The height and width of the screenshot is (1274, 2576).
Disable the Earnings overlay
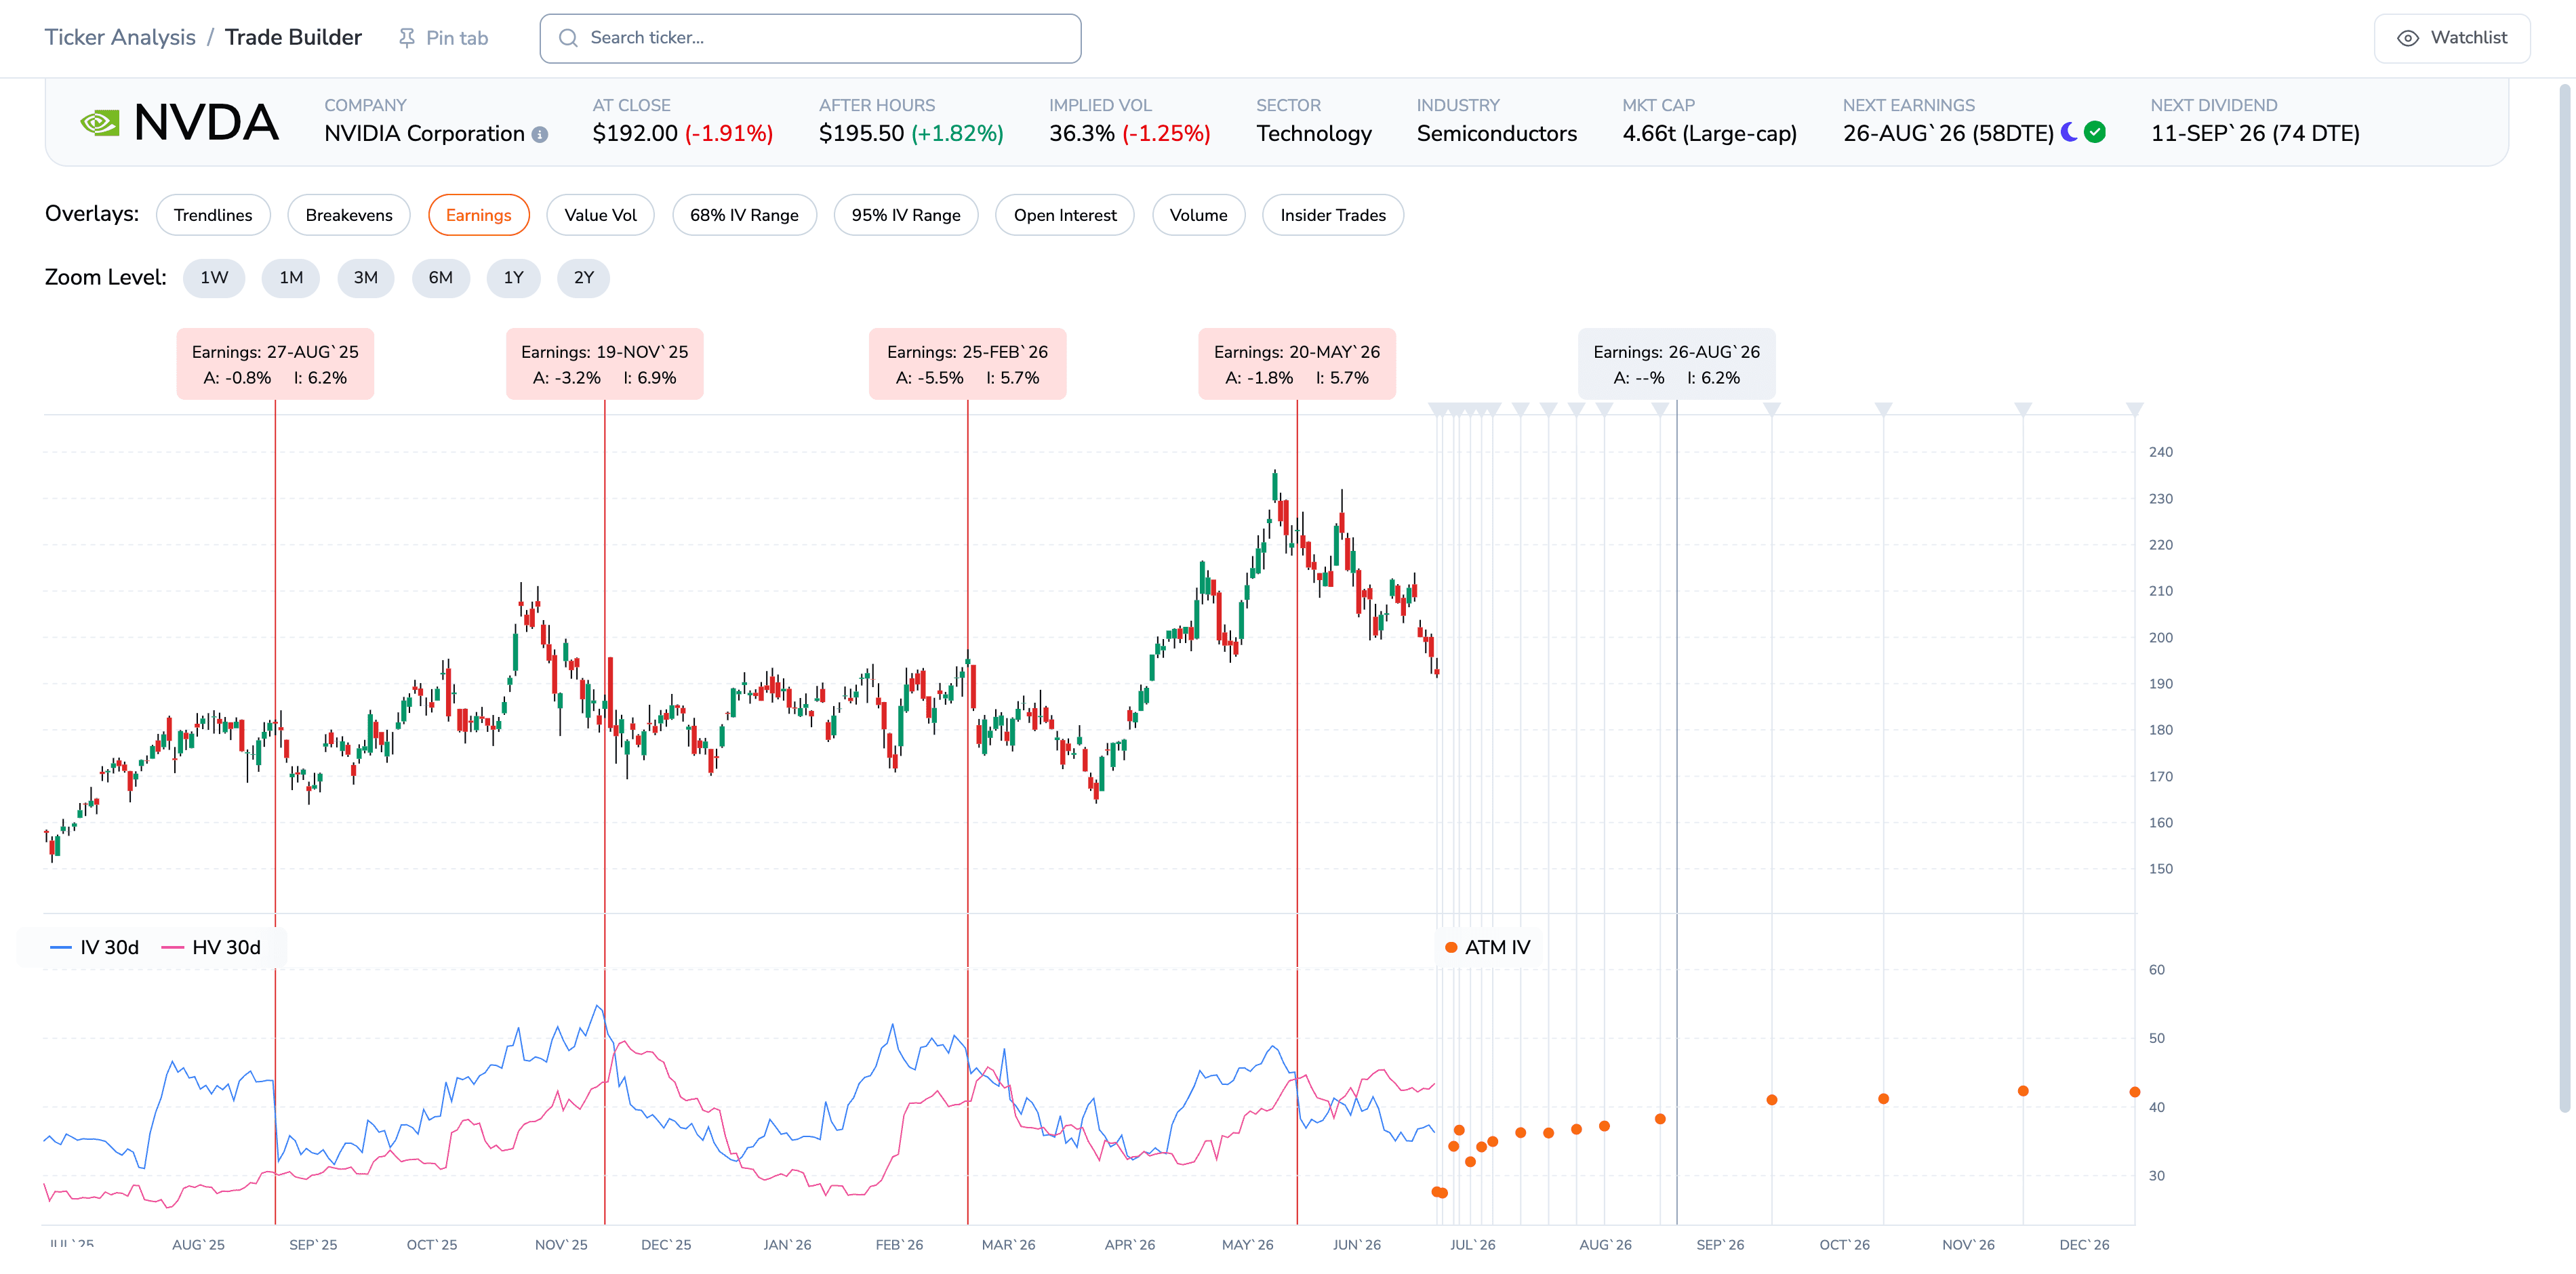[x=479, y=215]
